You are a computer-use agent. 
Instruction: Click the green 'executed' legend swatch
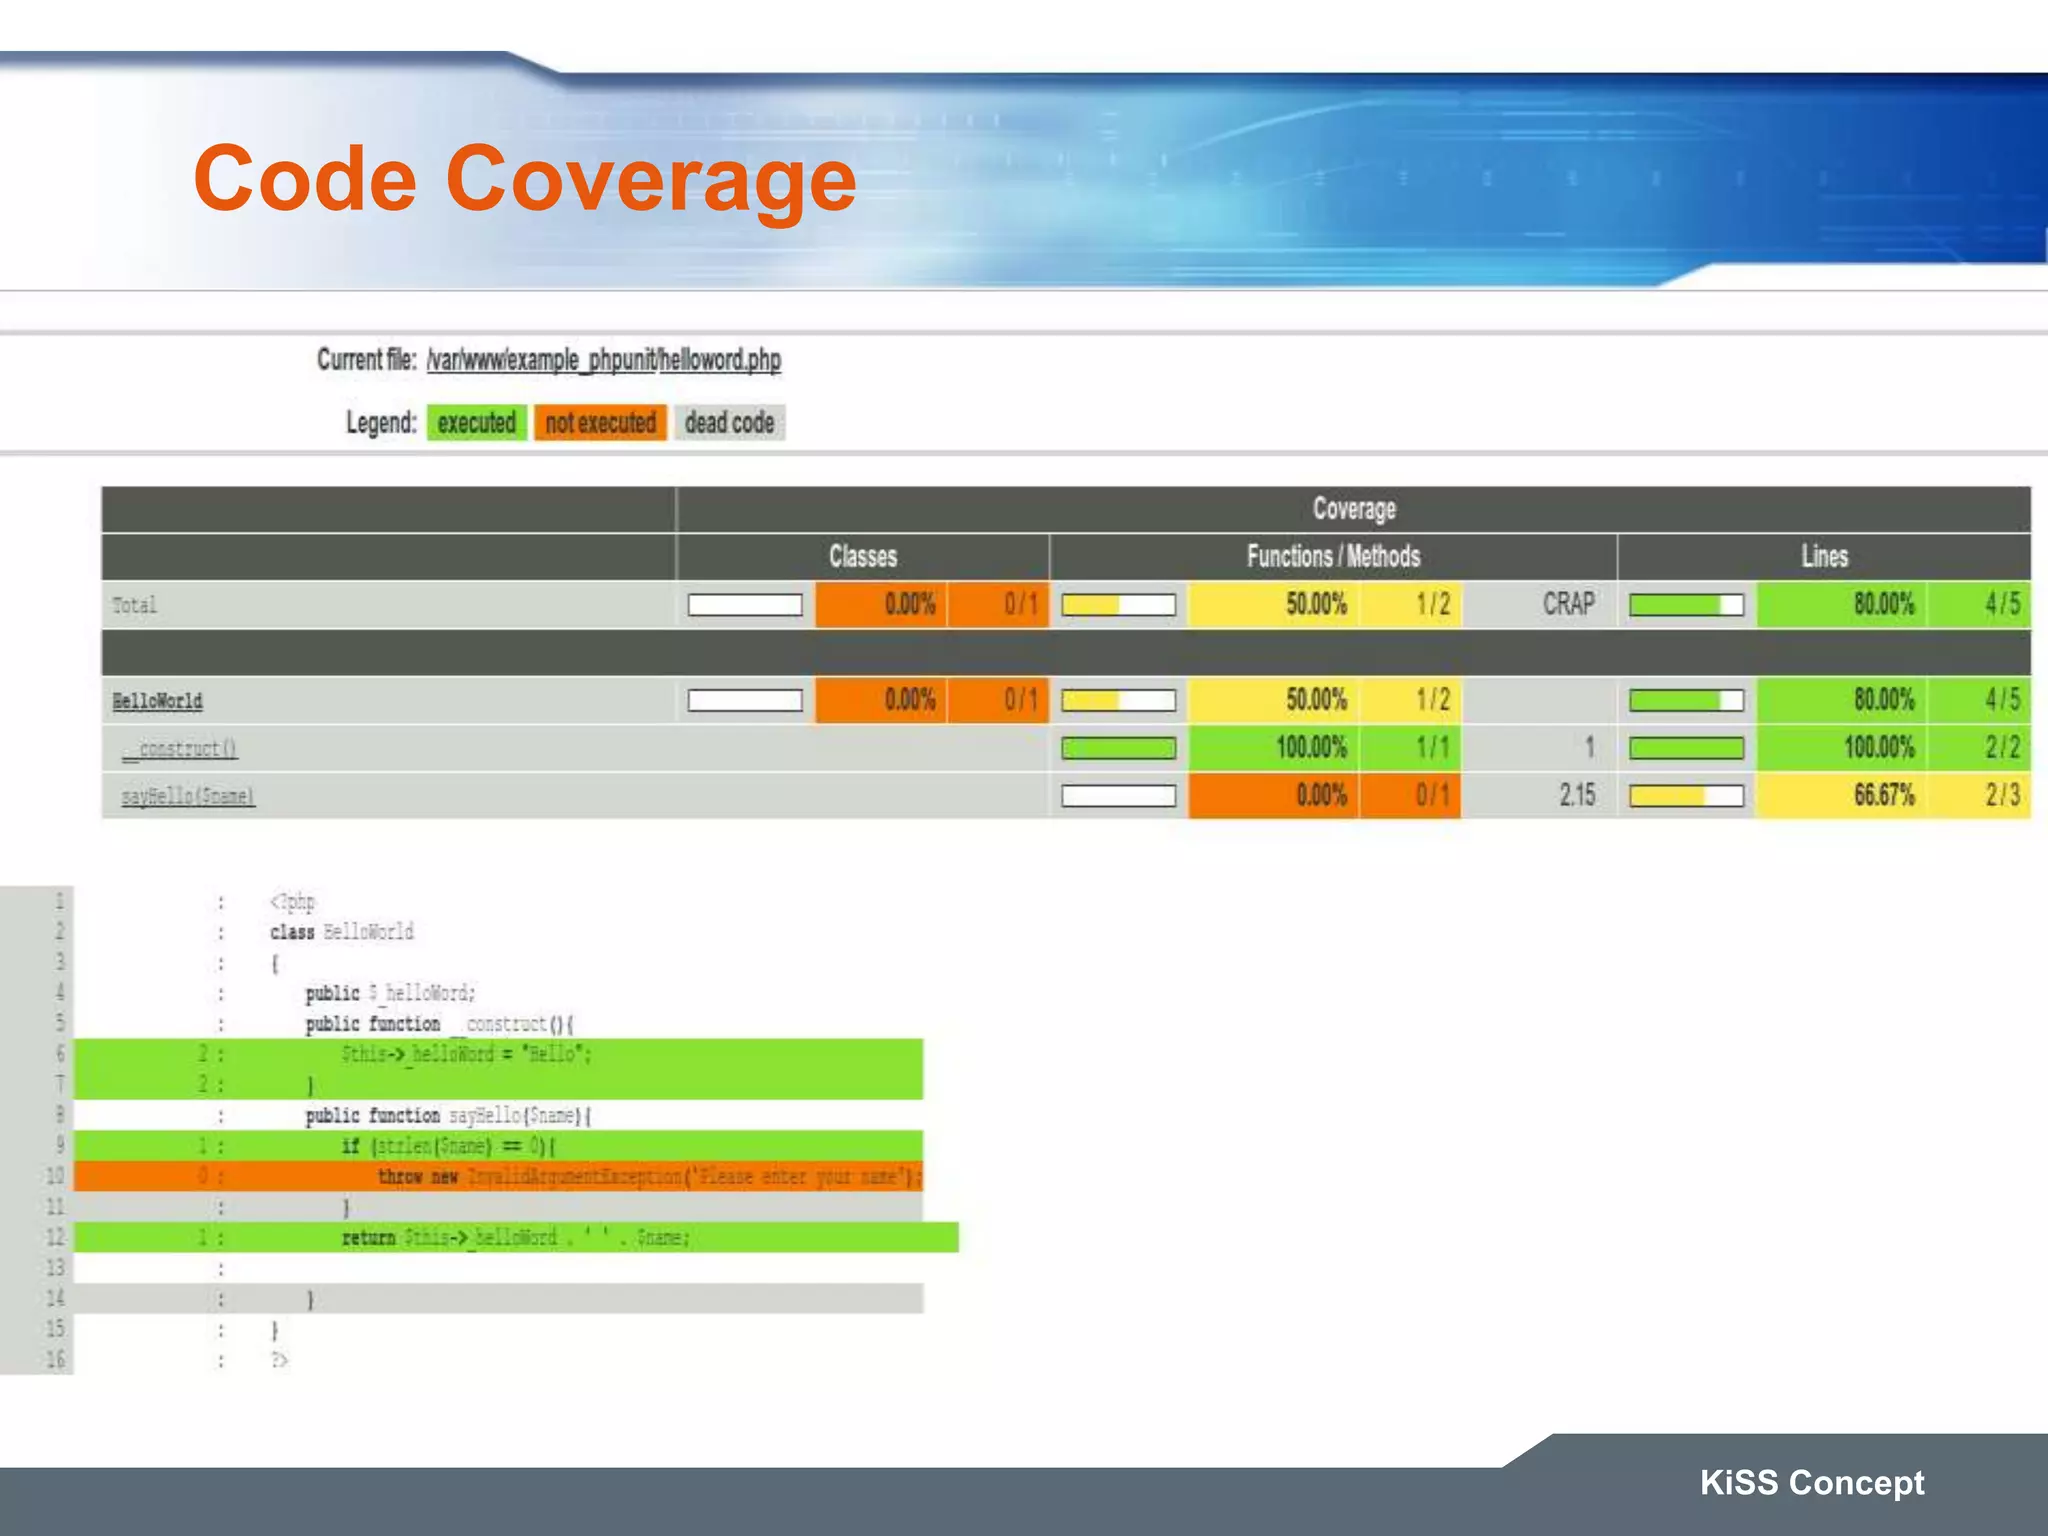[476, 423]
